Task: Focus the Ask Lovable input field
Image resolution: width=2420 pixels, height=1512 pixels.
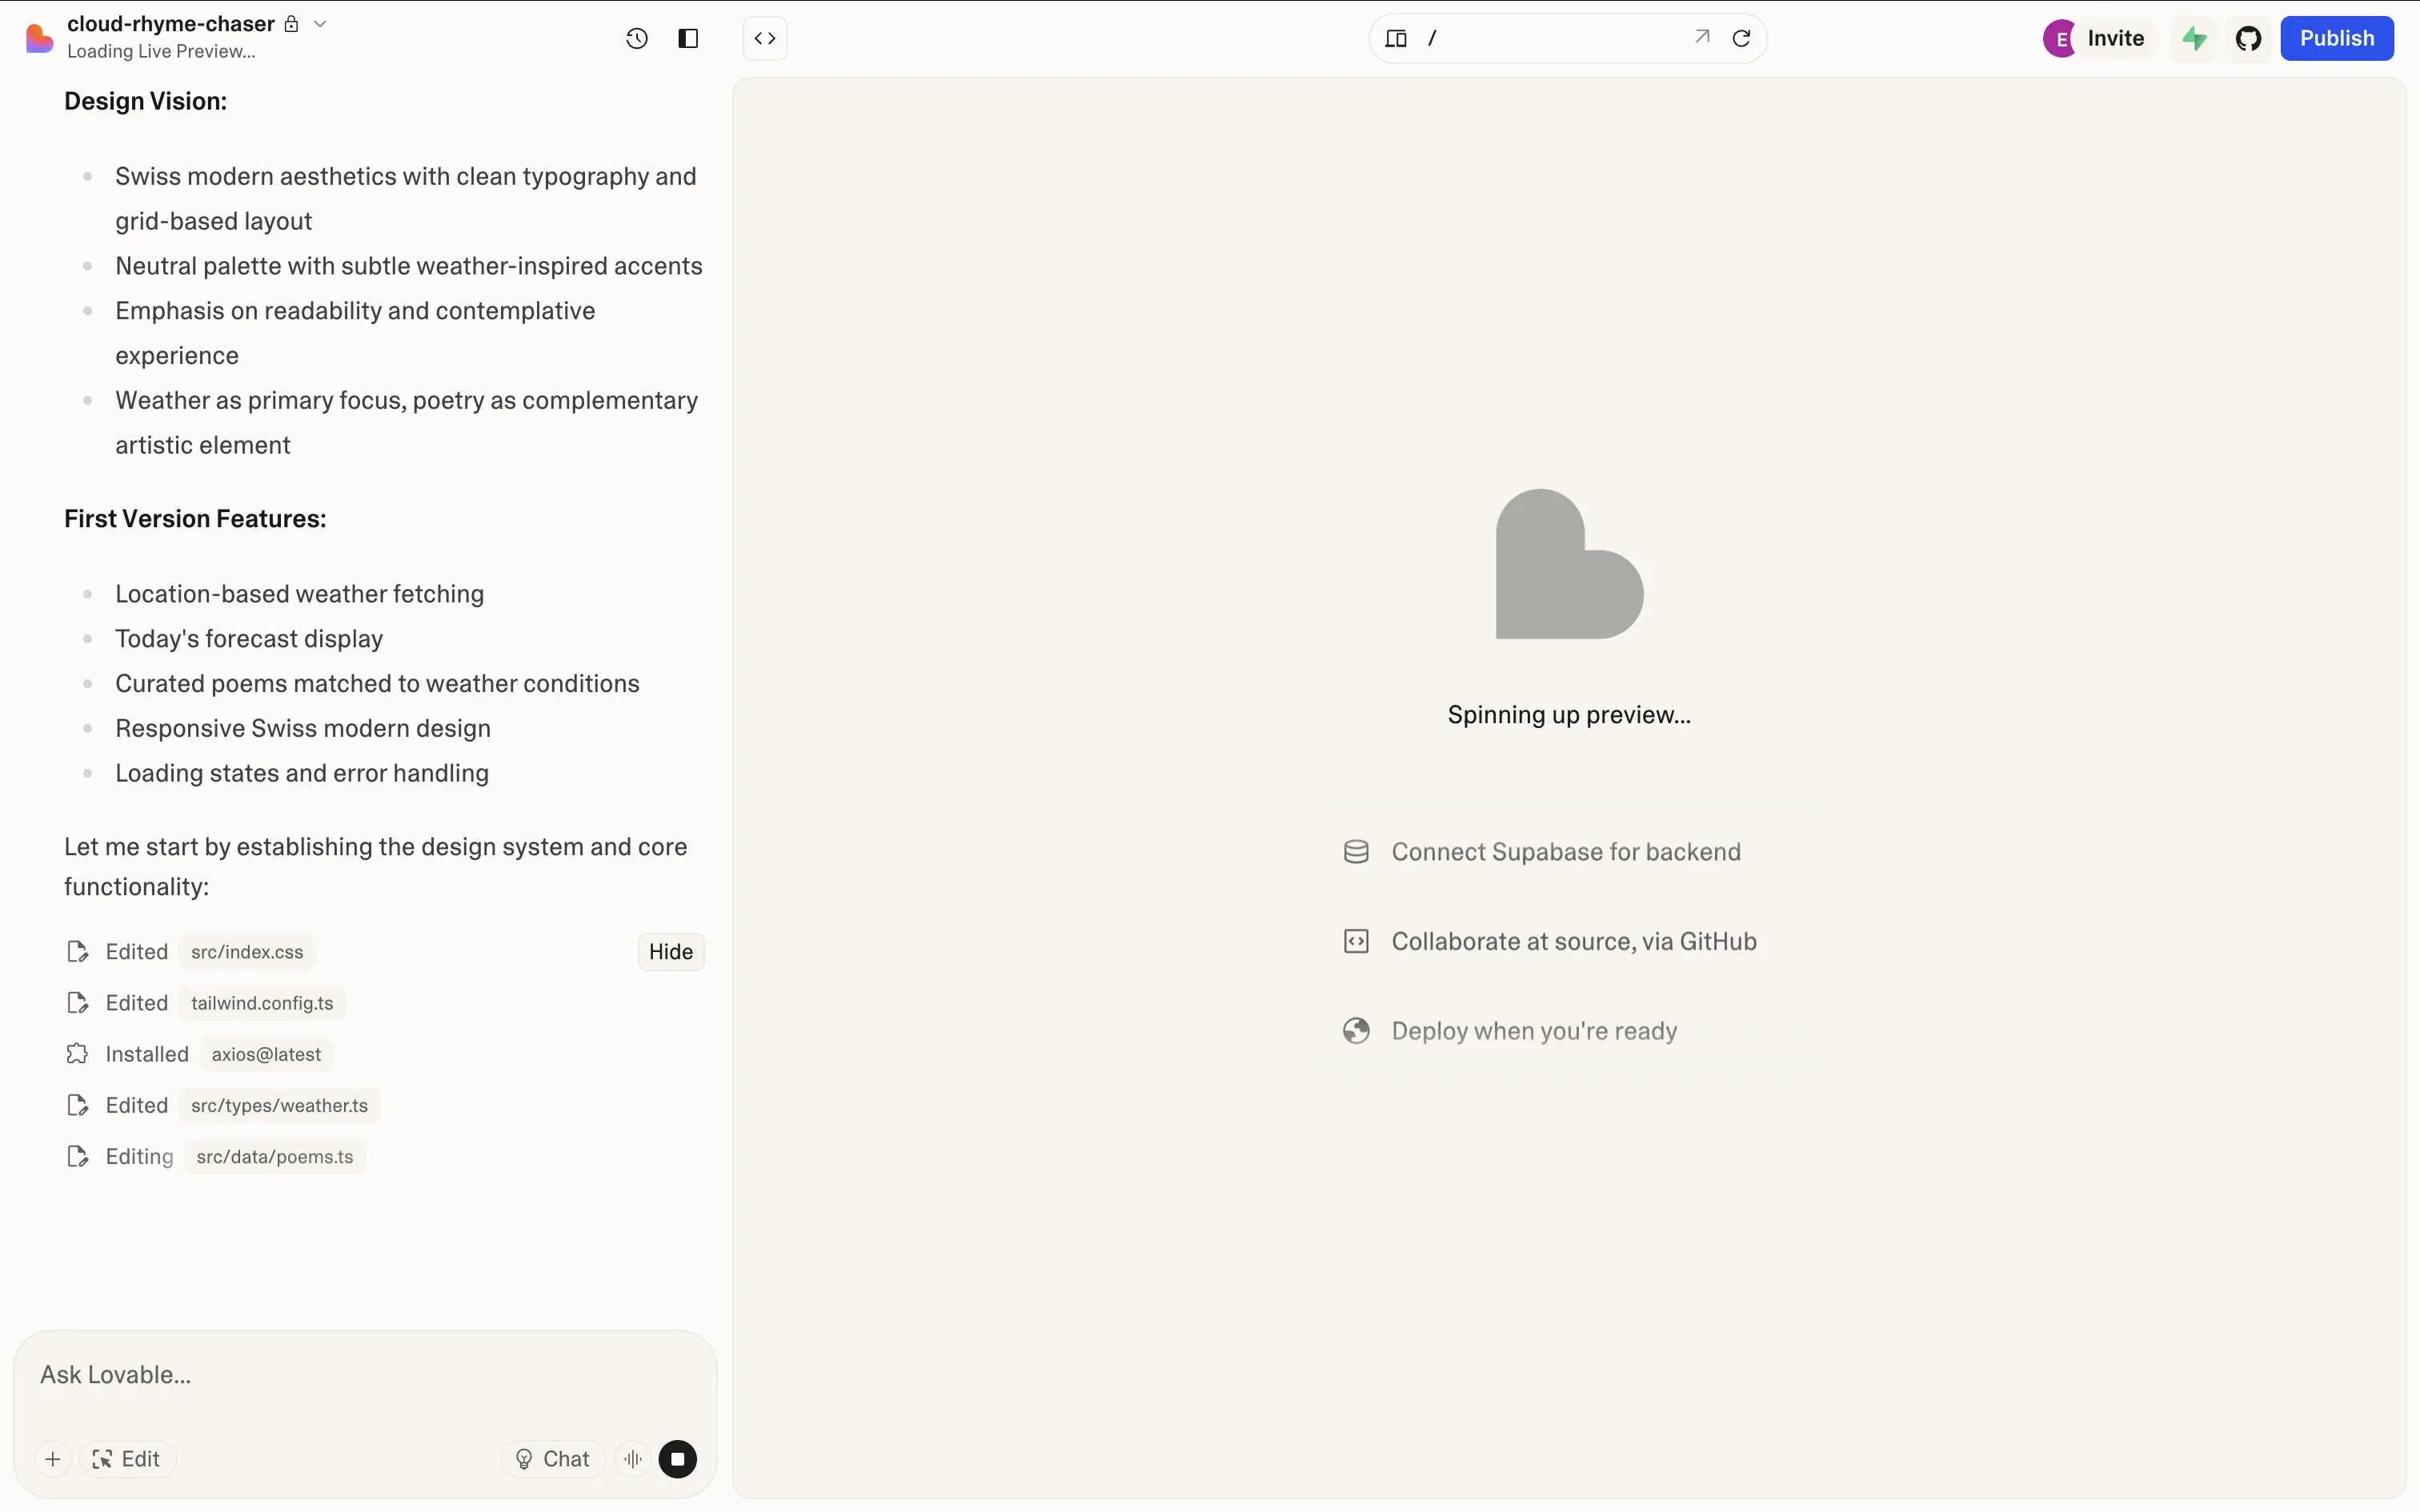Action: pyautogui.click(x=364, y=1375)
